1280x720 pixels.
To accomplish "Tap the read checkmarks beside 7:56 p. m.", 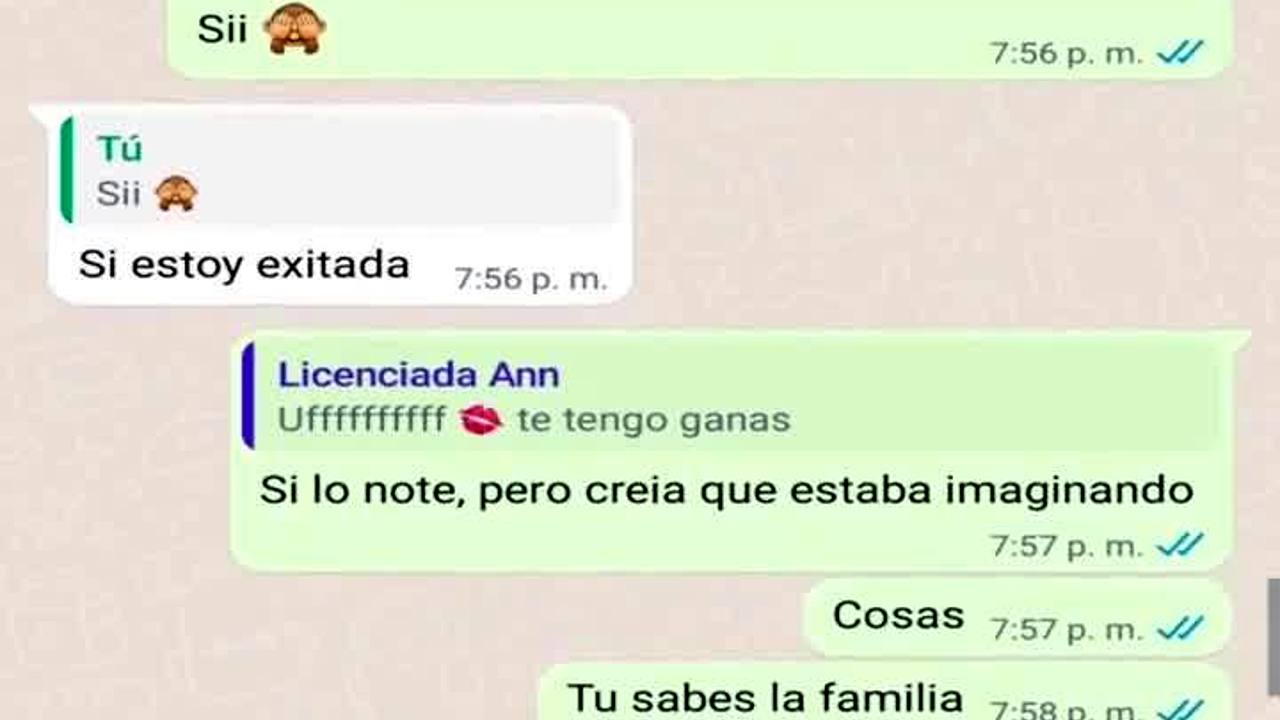I will [x=1180, y=53].
